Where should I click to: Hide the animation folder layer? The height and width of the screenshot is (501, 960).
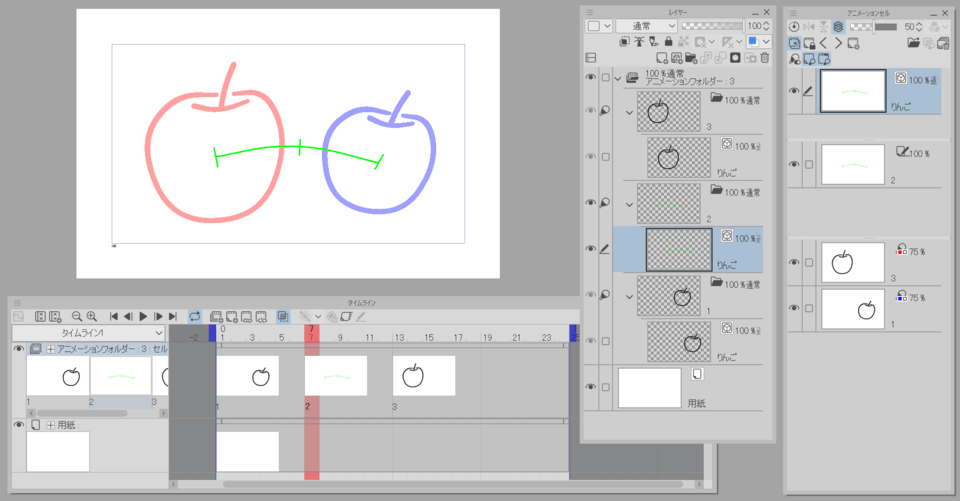click(590, 78)
